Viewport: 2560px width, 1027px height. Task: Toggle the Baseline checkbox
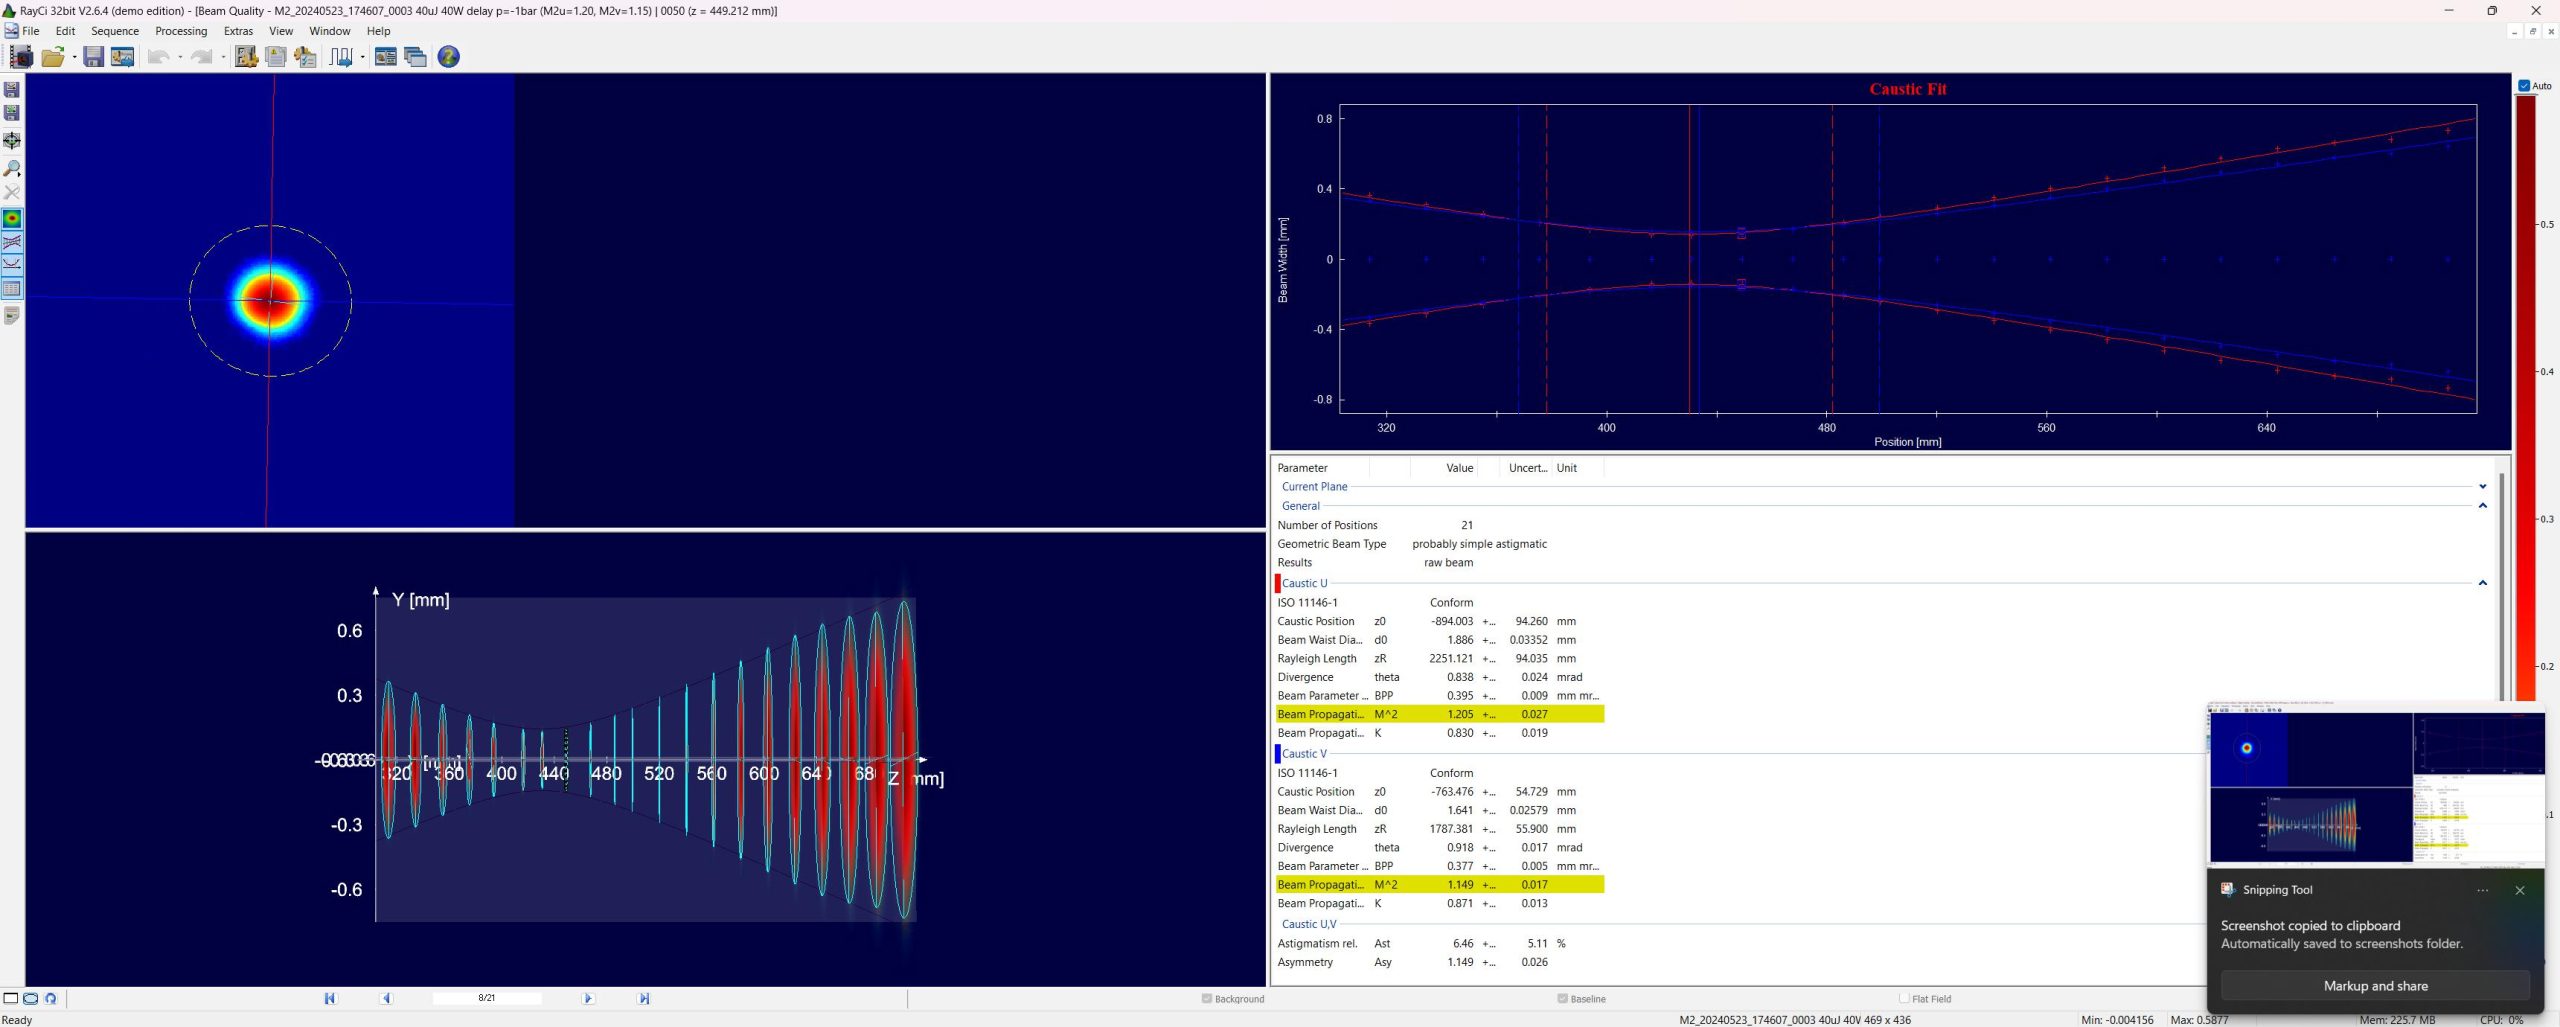1562,998
